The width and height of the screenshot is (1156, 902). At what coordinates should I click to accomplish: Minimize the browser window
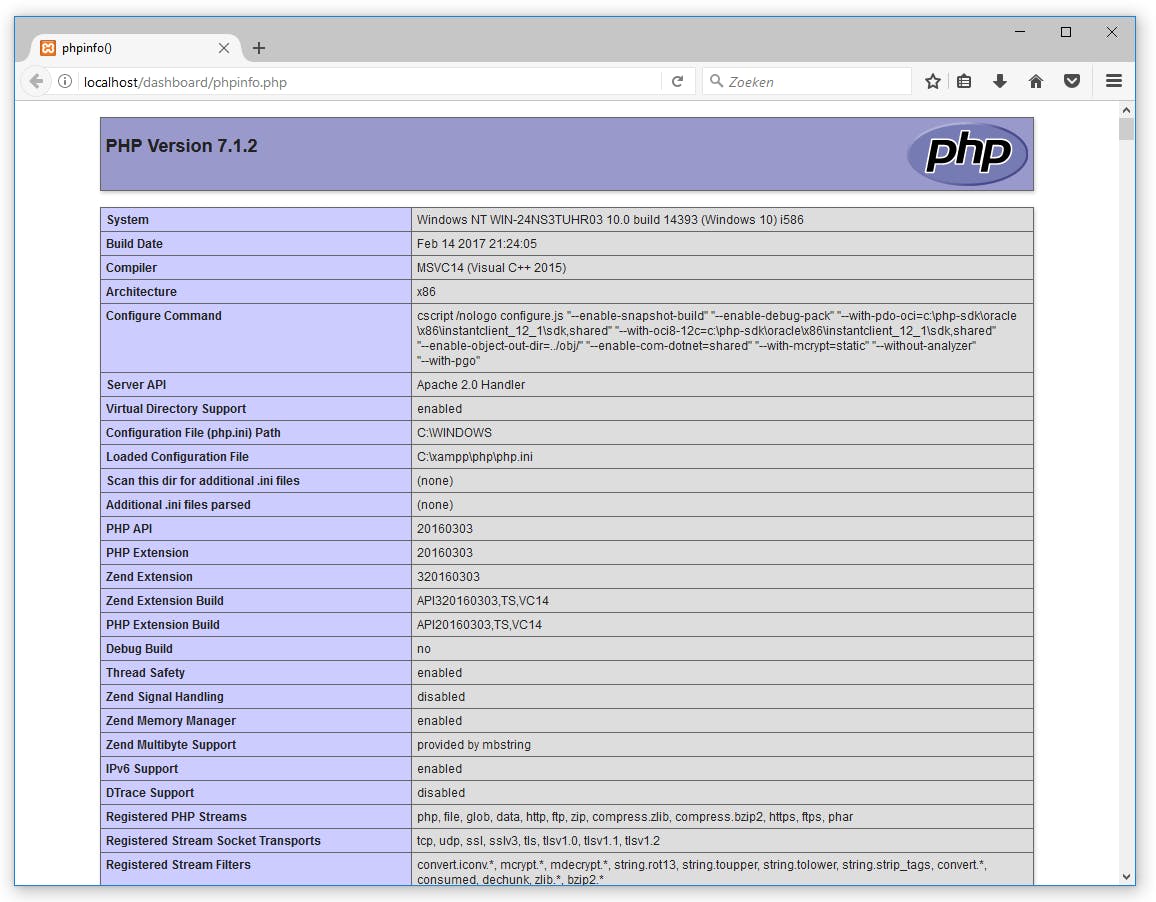click(x=1020, y=32)
